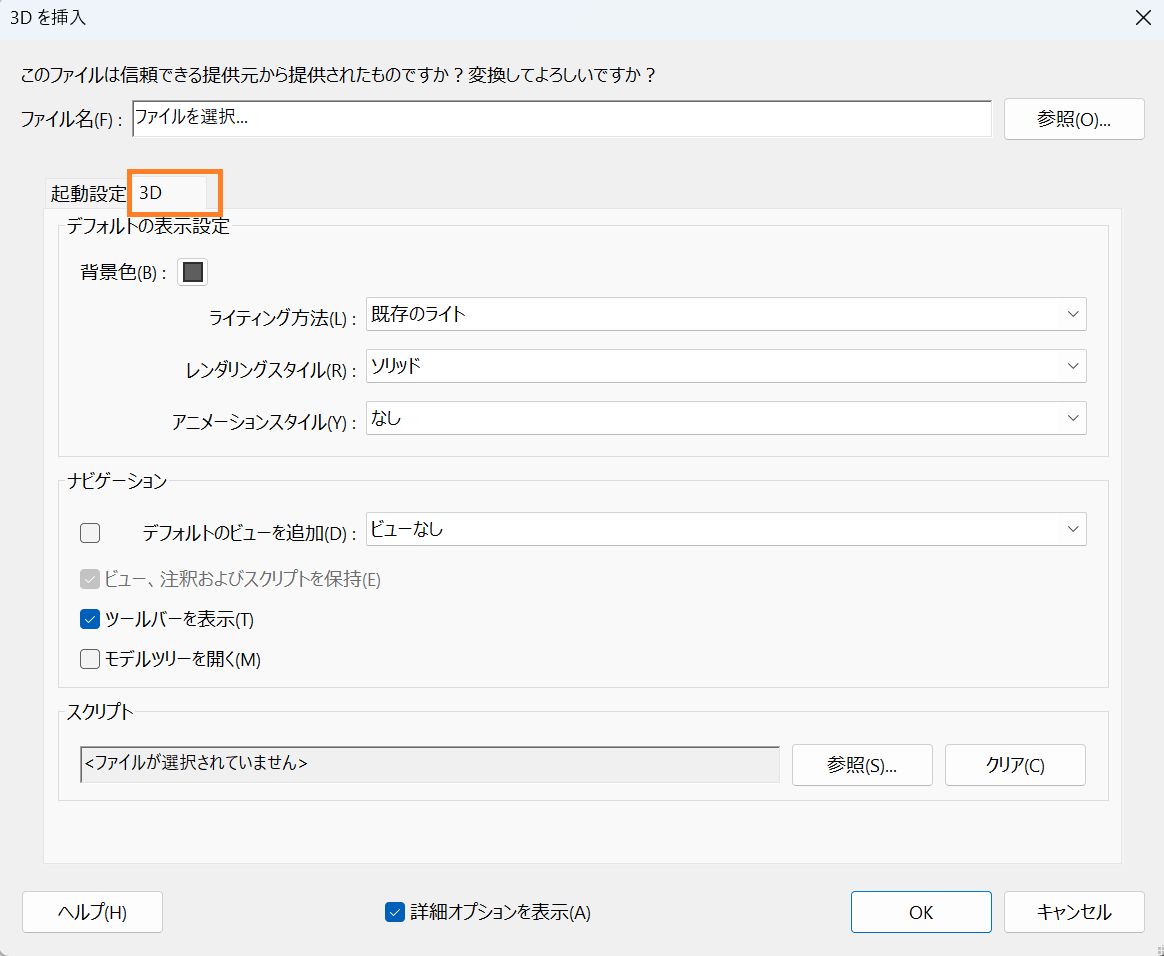Viewport: 1164px width, 956px height.
Task: Close the 3D を挿入 dialog
Action: tap(1143, 17)
